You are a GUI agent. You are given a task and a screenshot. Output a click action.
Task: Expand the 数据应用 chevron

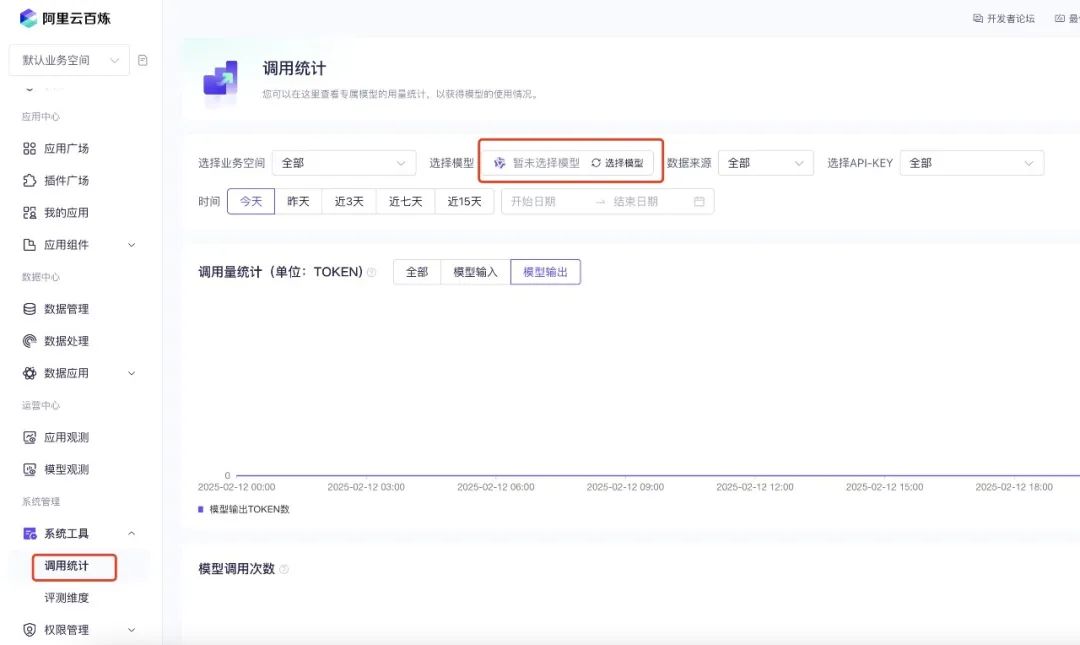click(x=132, y=373)
